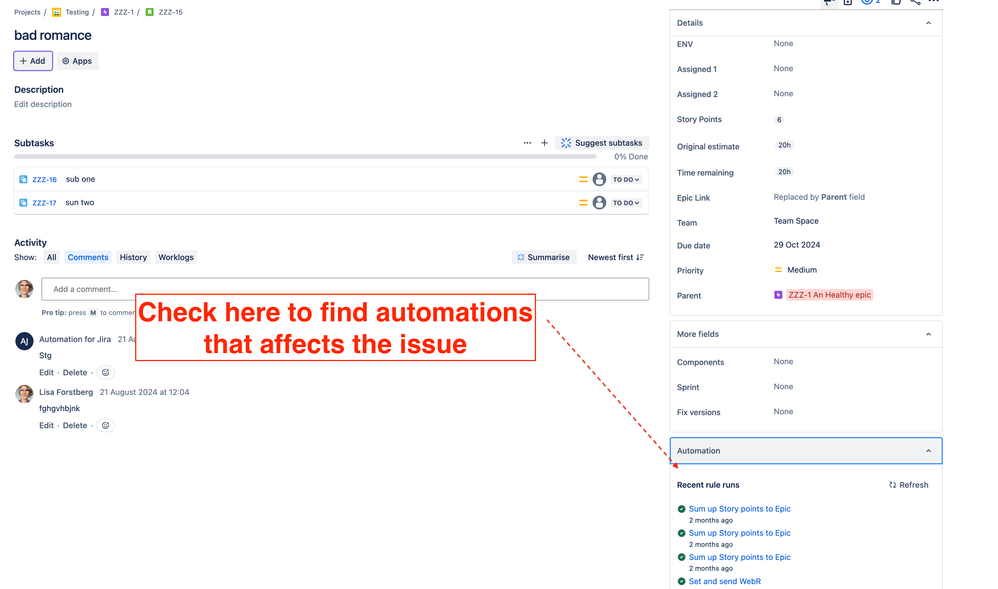Image resolution: width=998 pixels, height=589 pixels.
Task: Open the TO DO status dropdown for ZZZ-16
Action: pos(626,180)
